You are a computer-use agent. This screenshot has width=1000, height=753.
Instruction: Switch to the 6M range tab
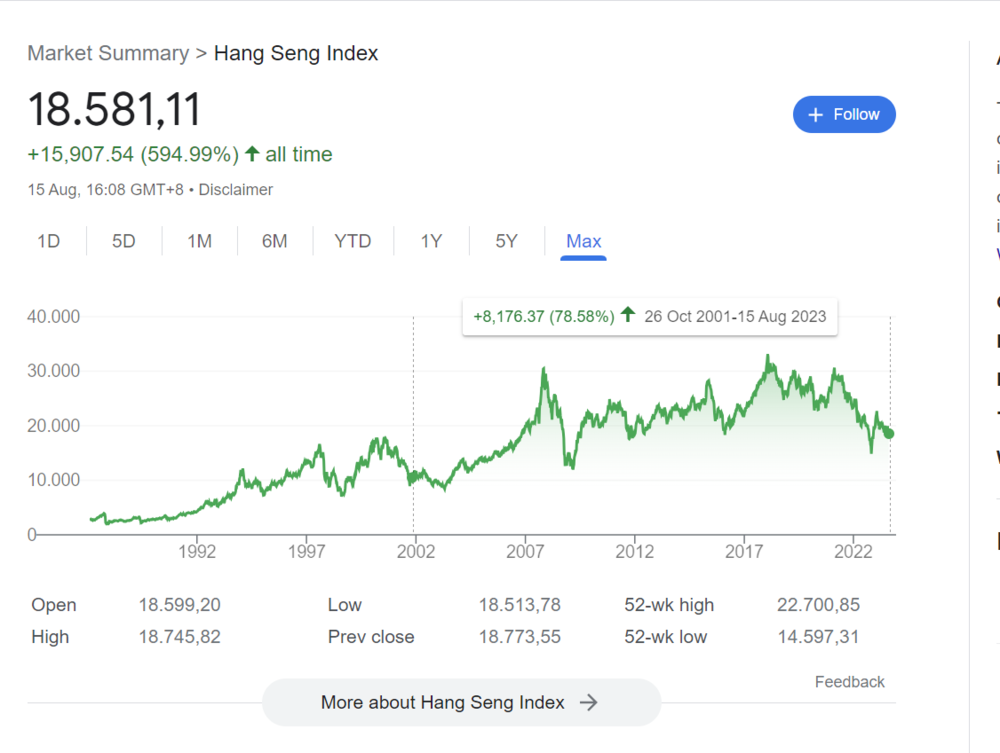275,241
